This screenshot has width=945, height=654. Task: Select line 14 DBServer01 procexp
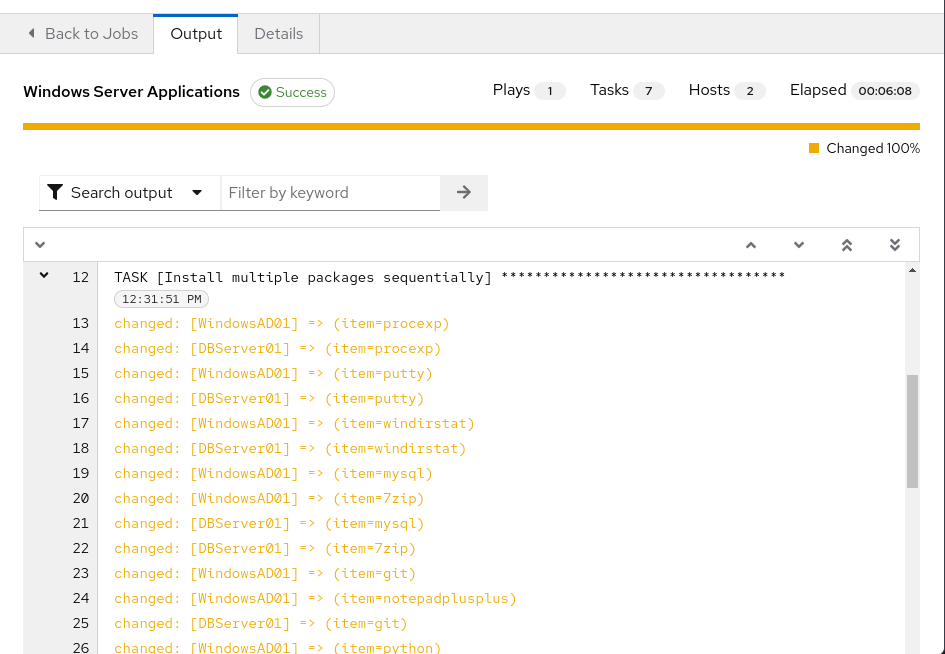pyautogui.click(x=278, y=349)
